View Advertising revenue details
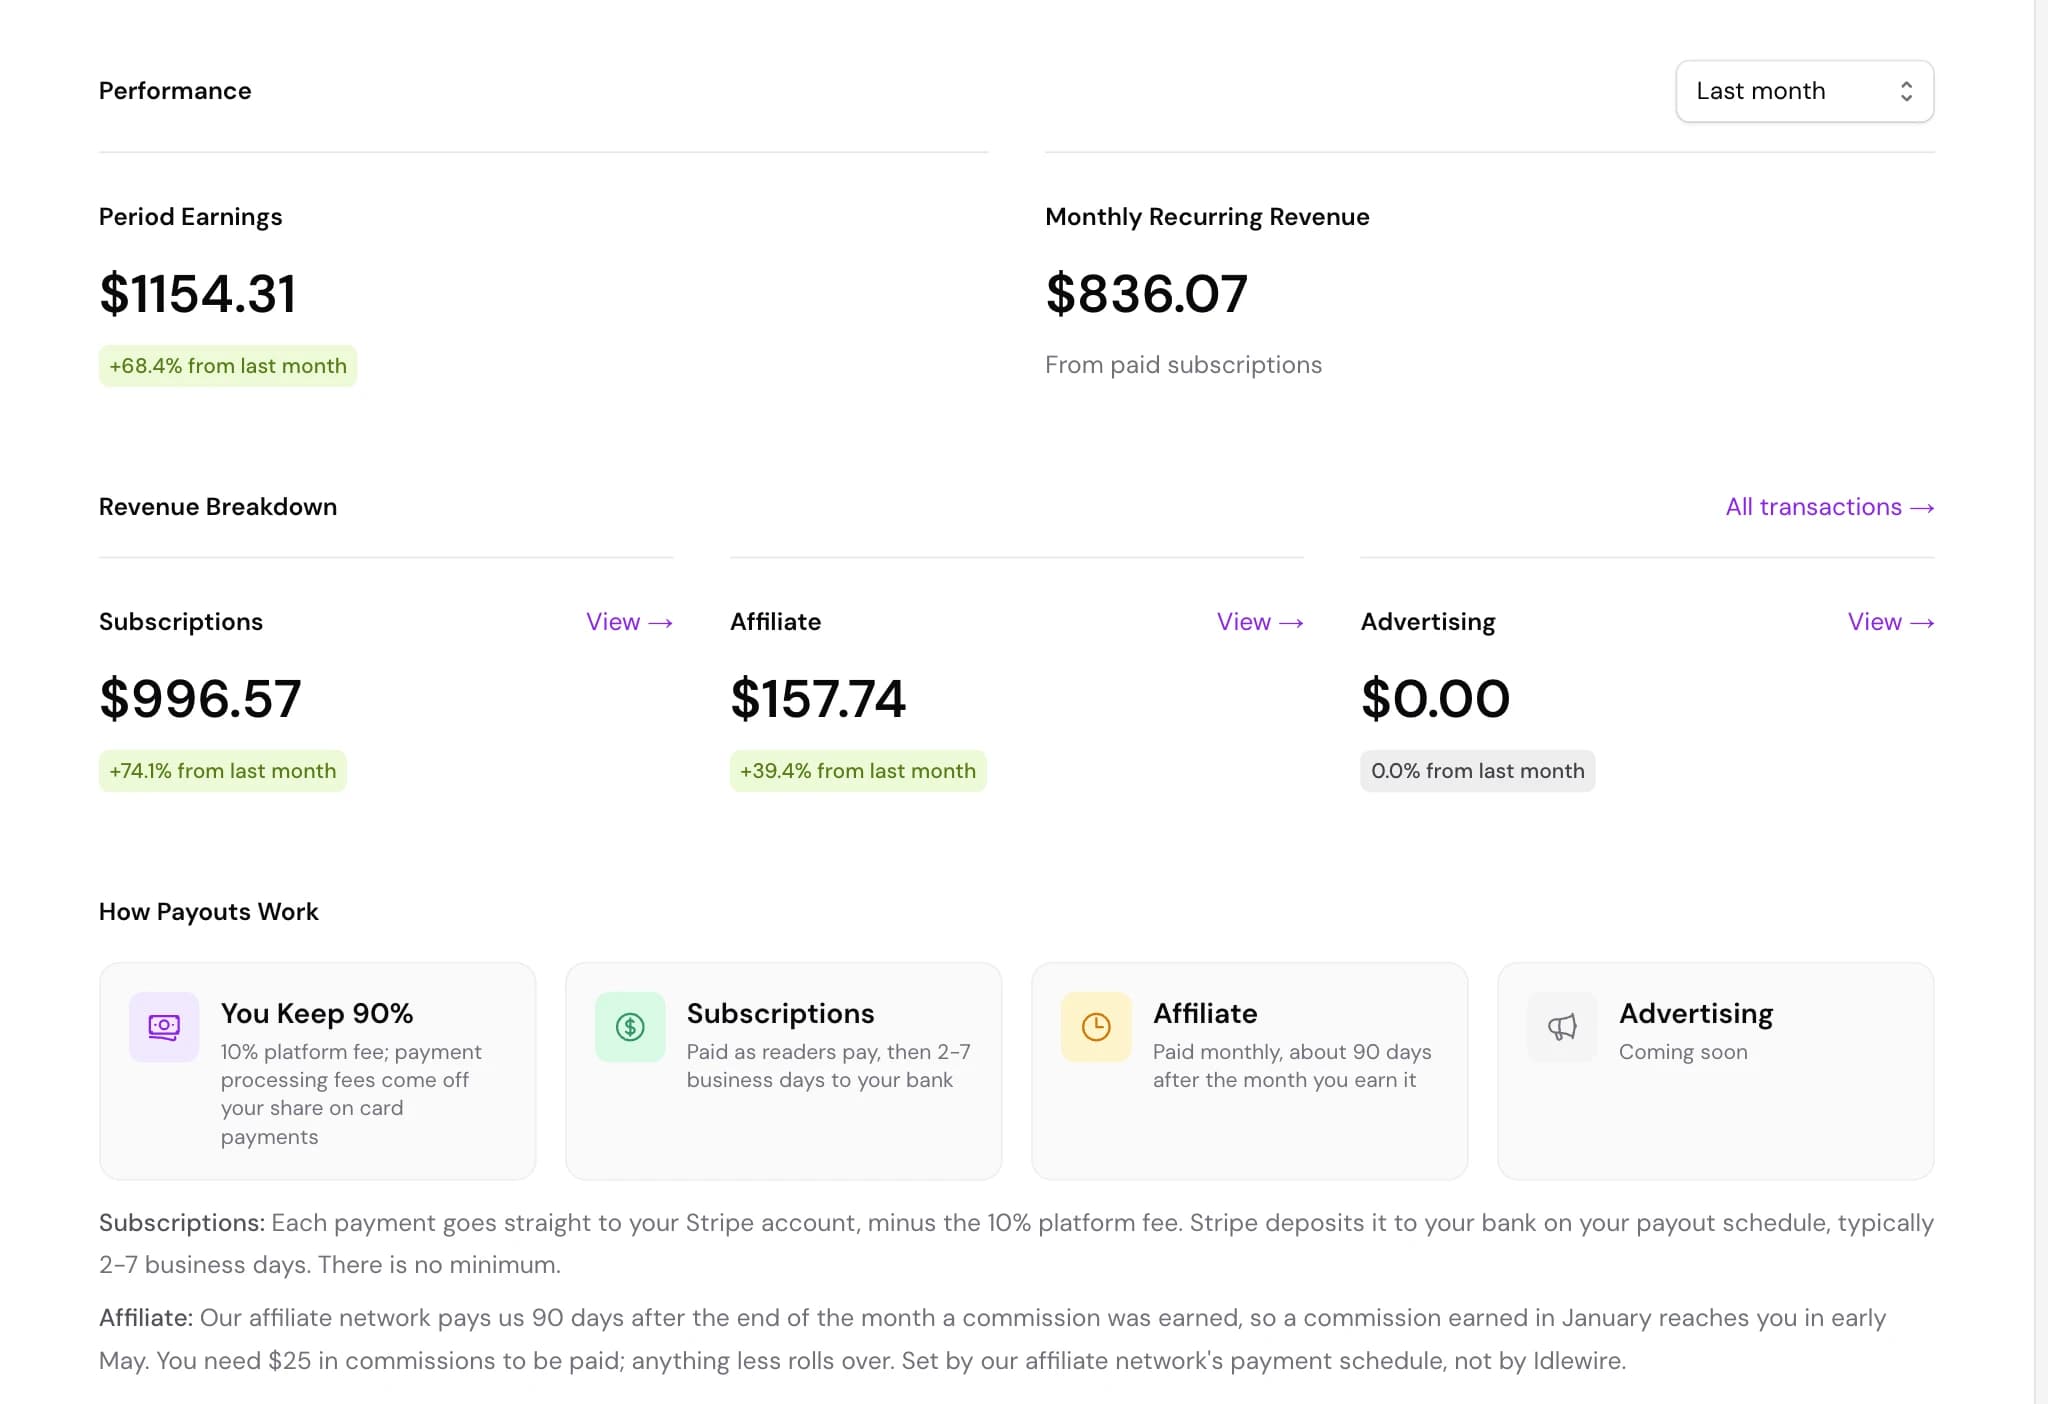The height and width of the screenshot is (1404, 2048). (1891, 622)
